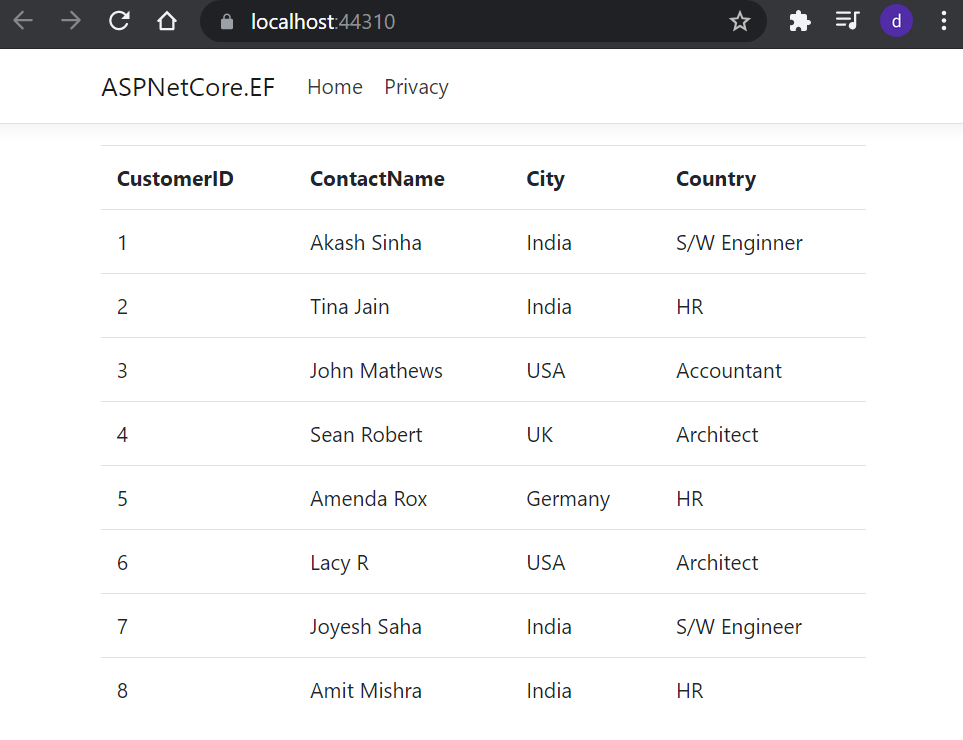The image size is (963, 740).
Task: Open the Privacy nav link
Action: [x=416, y=87]
